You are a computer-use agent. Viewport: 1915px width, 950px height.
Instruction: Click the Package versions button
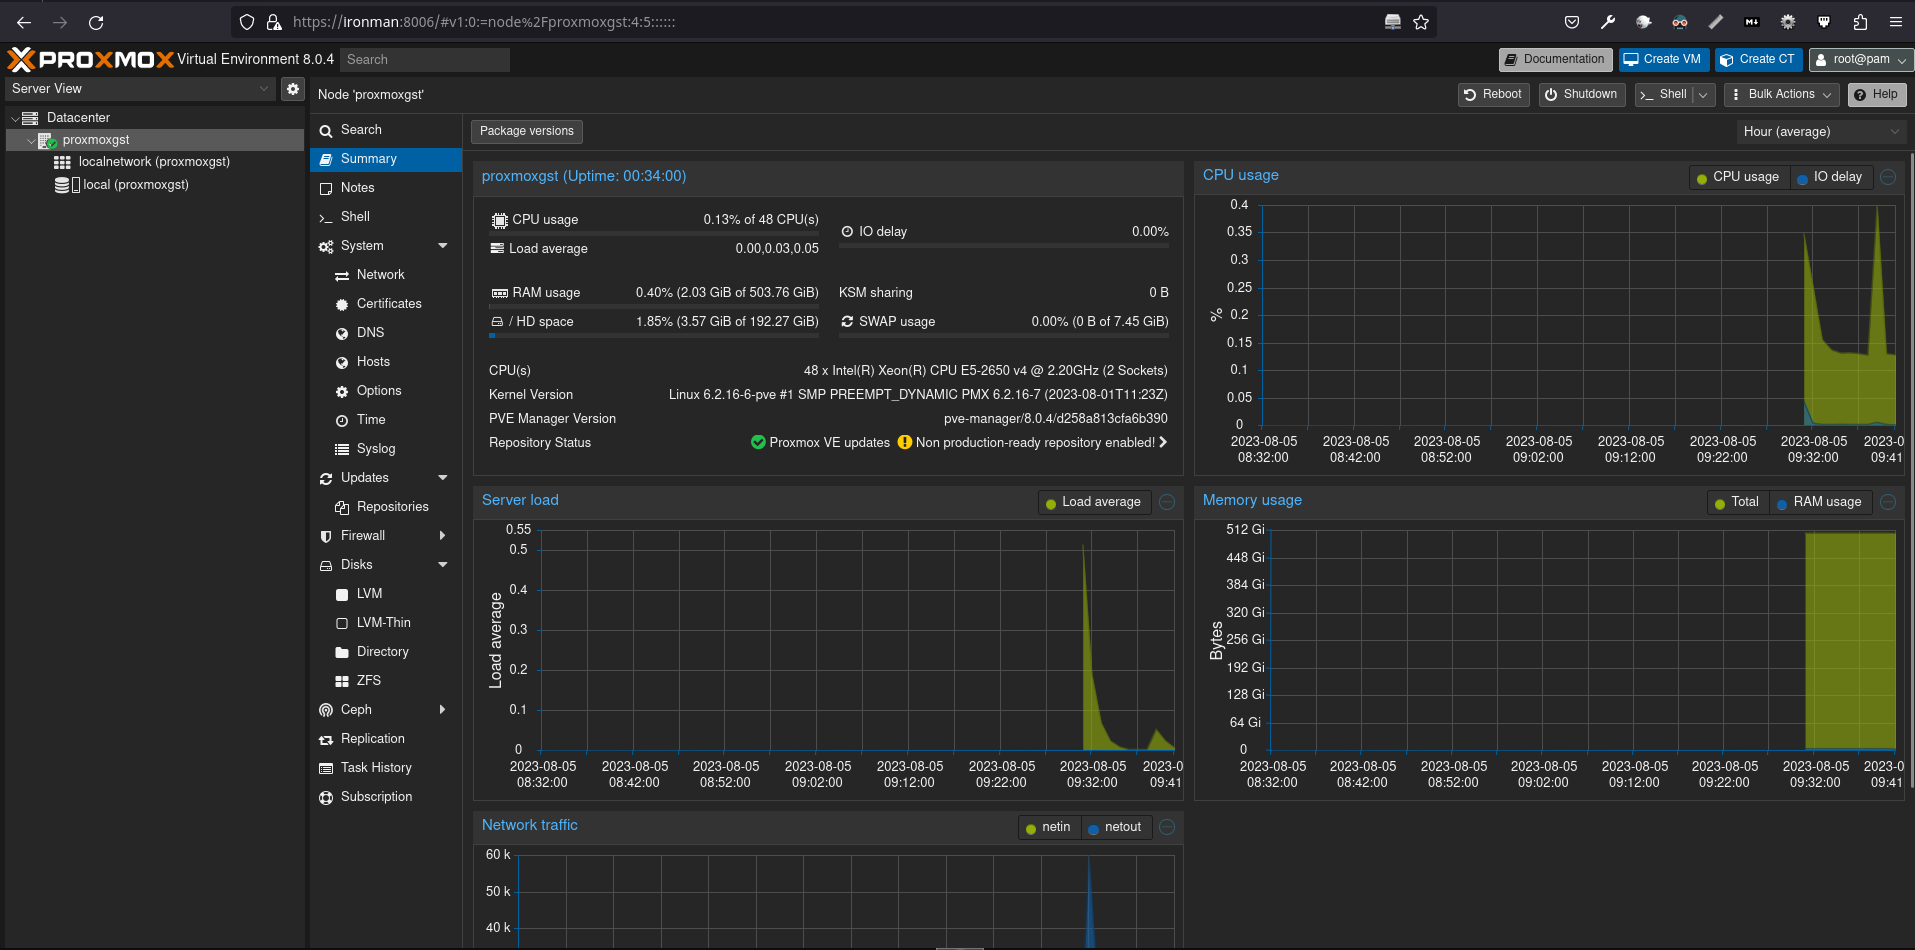pos(526,131)
